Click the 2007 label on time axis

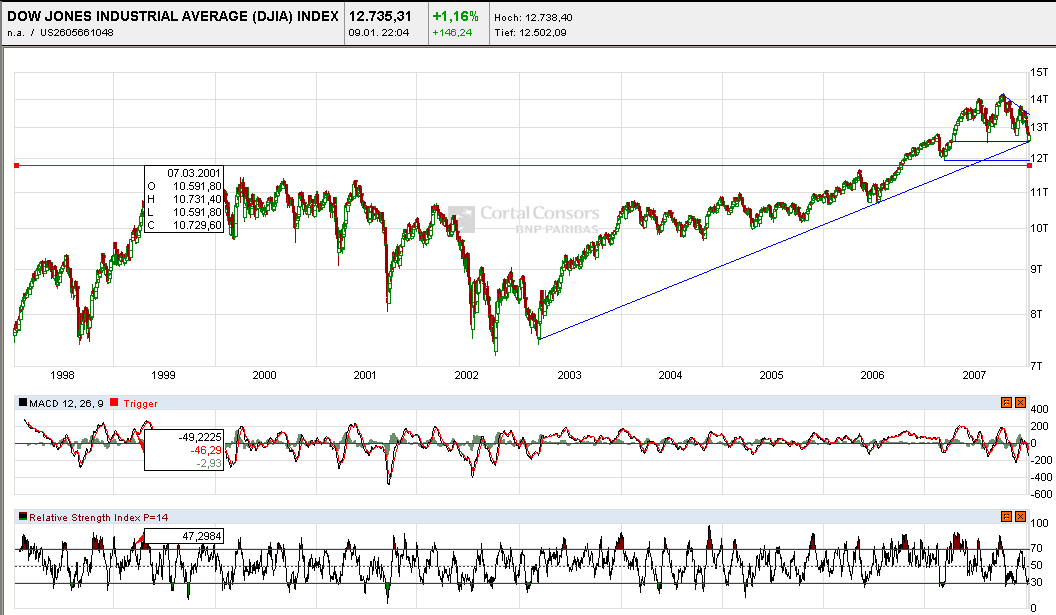[x=974, y=375]
